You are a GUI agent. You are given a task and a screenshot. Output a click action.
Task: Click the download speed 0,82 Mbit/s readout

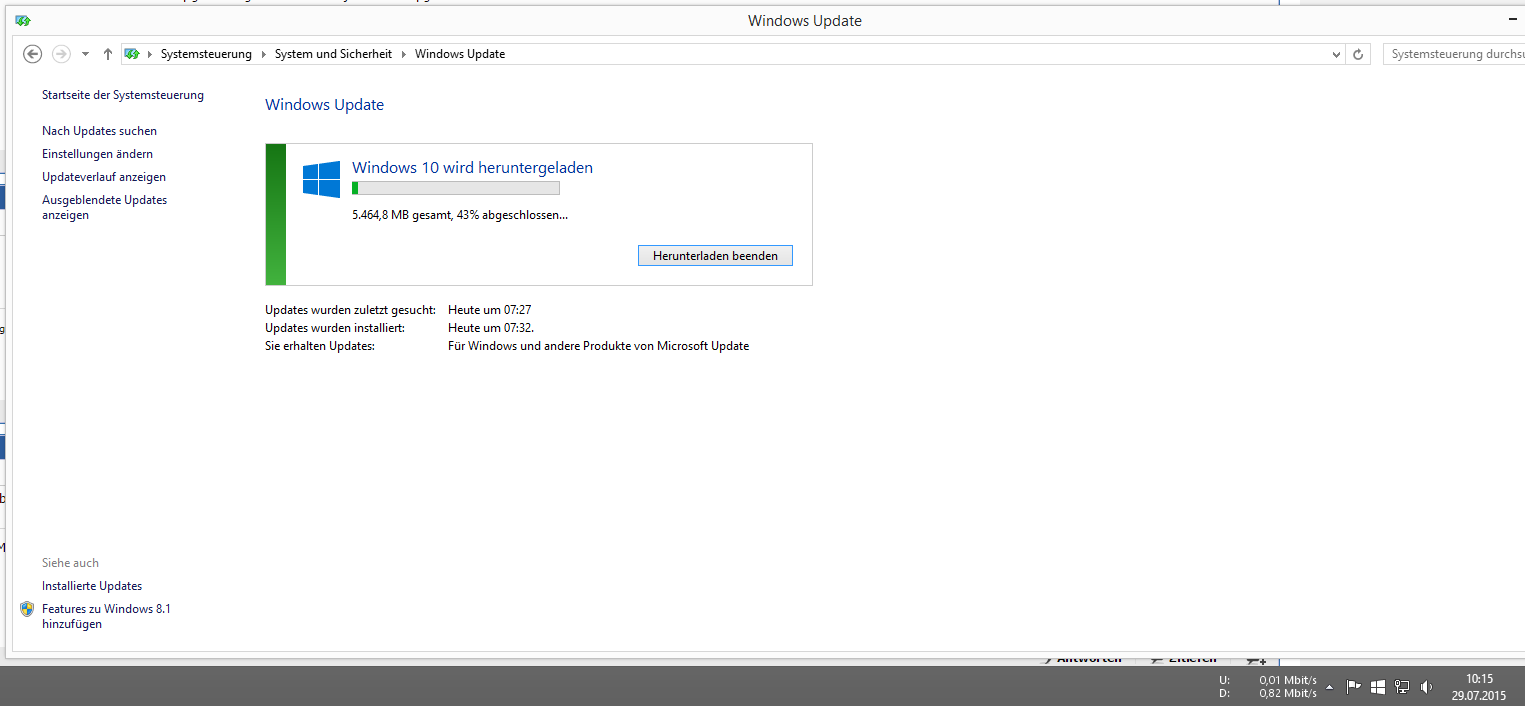[x=1288, y=693]
